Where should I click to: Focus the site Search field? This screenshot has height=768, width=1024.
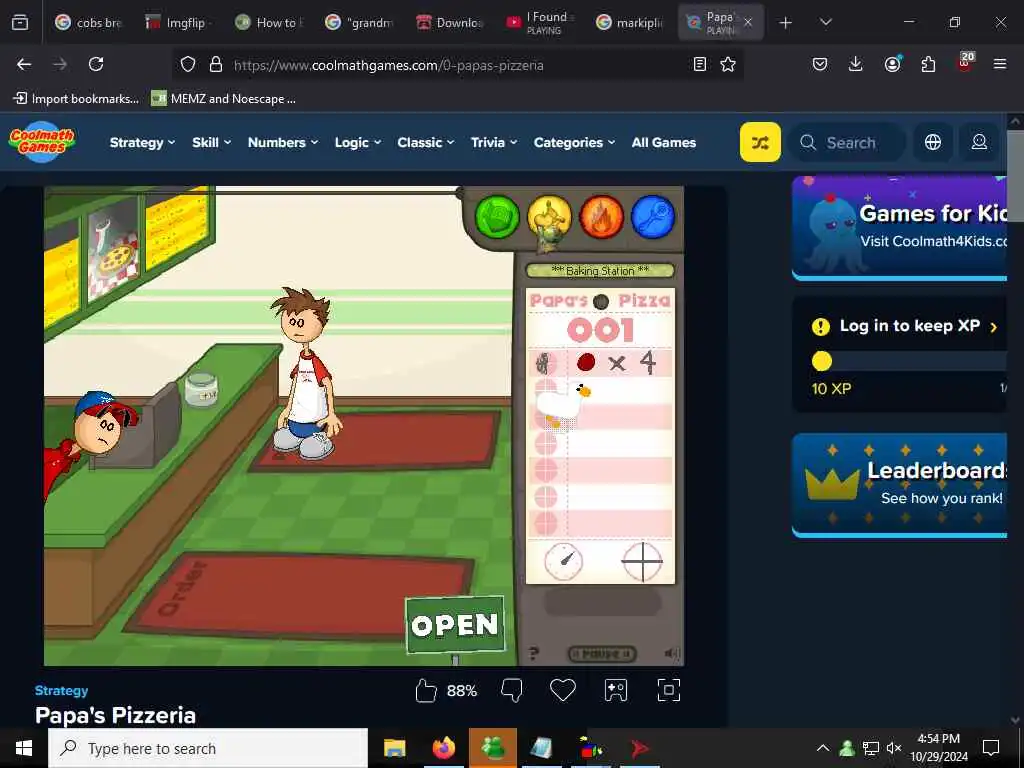848,142
